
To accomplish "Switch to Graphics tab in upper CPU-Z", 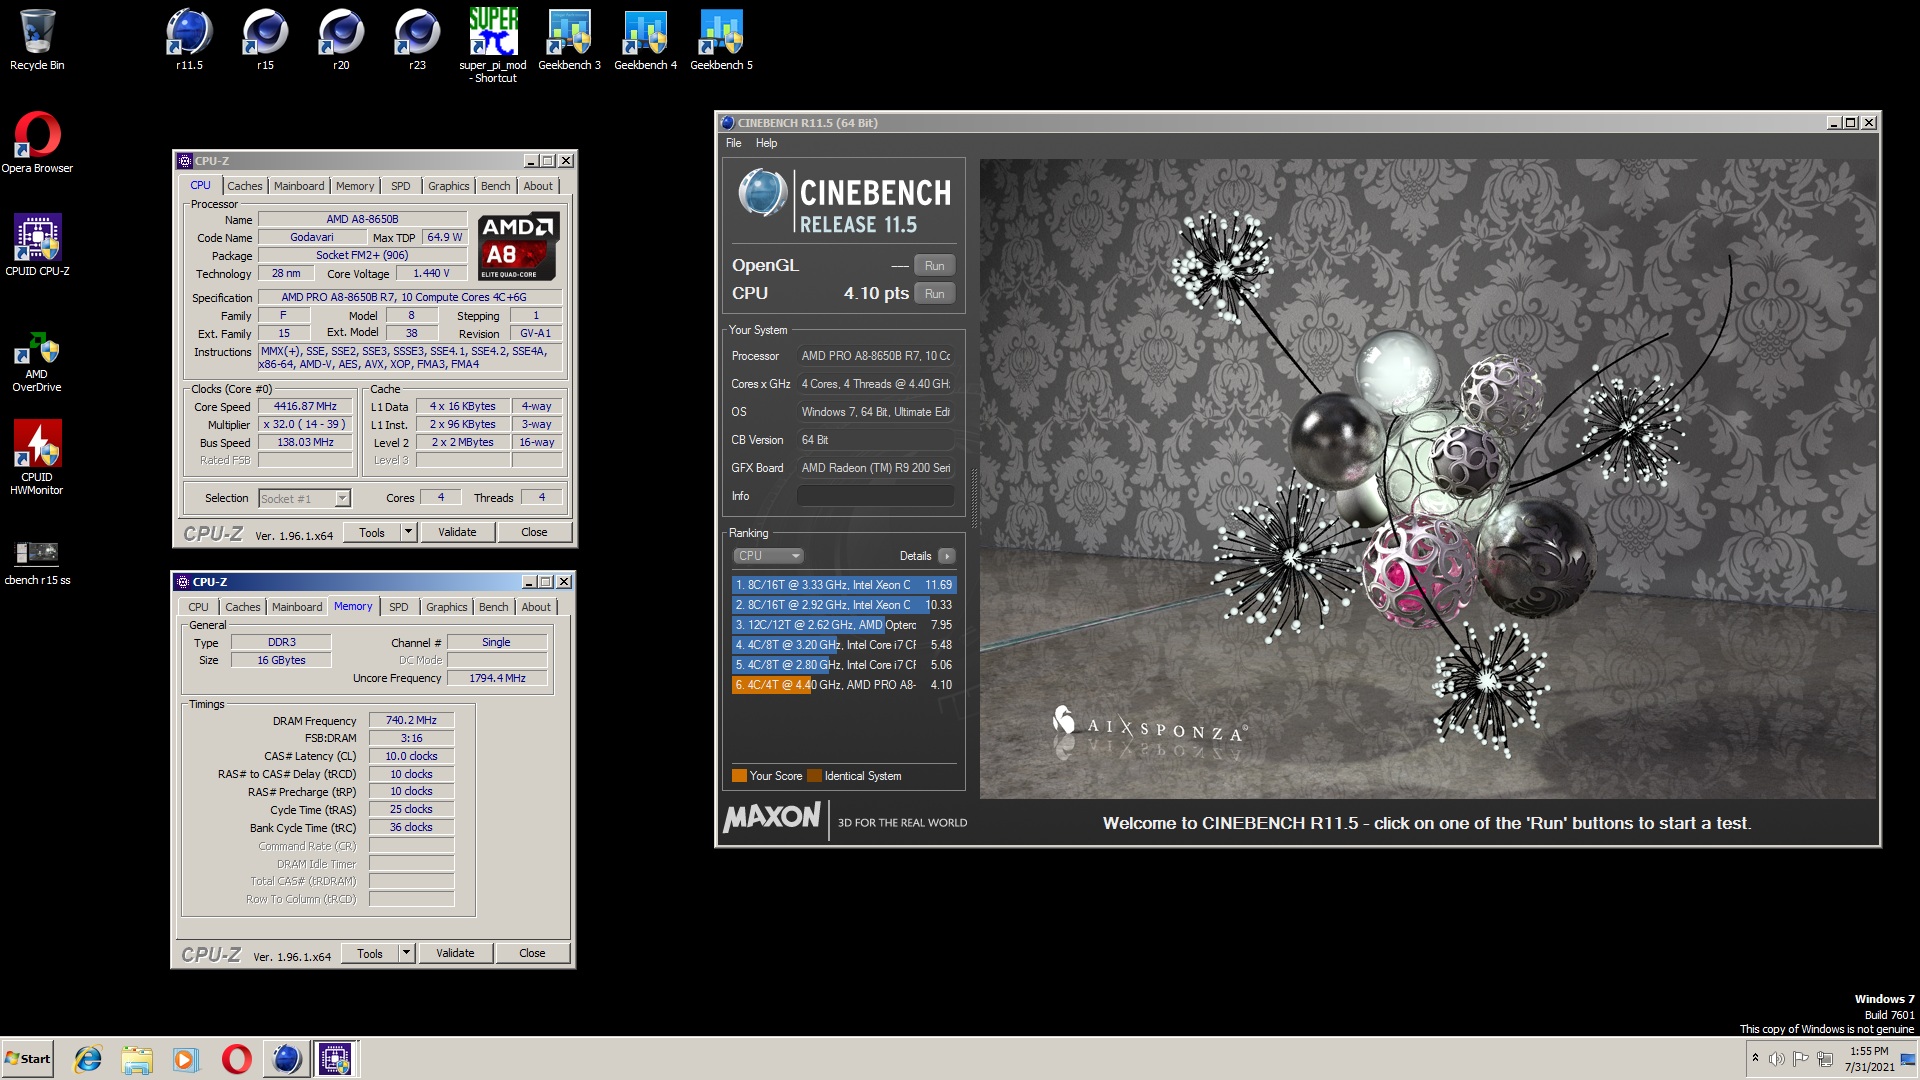I will click(448, 186).
